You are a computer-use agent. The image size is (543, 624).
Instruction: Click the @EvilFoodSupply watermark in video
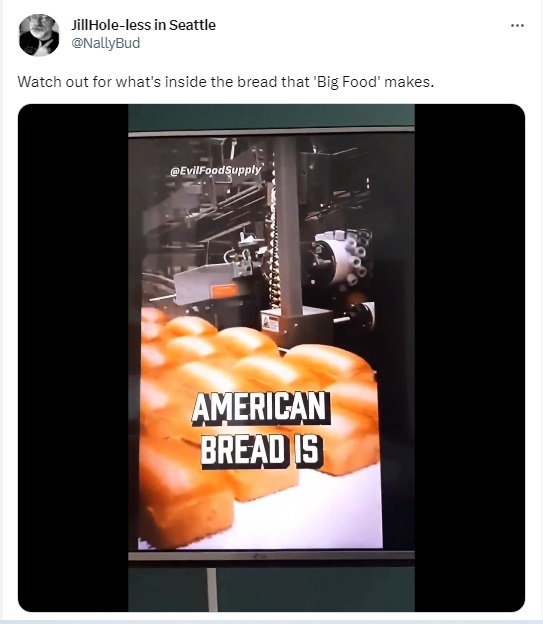pyautogui.click(x=215, y=170)
